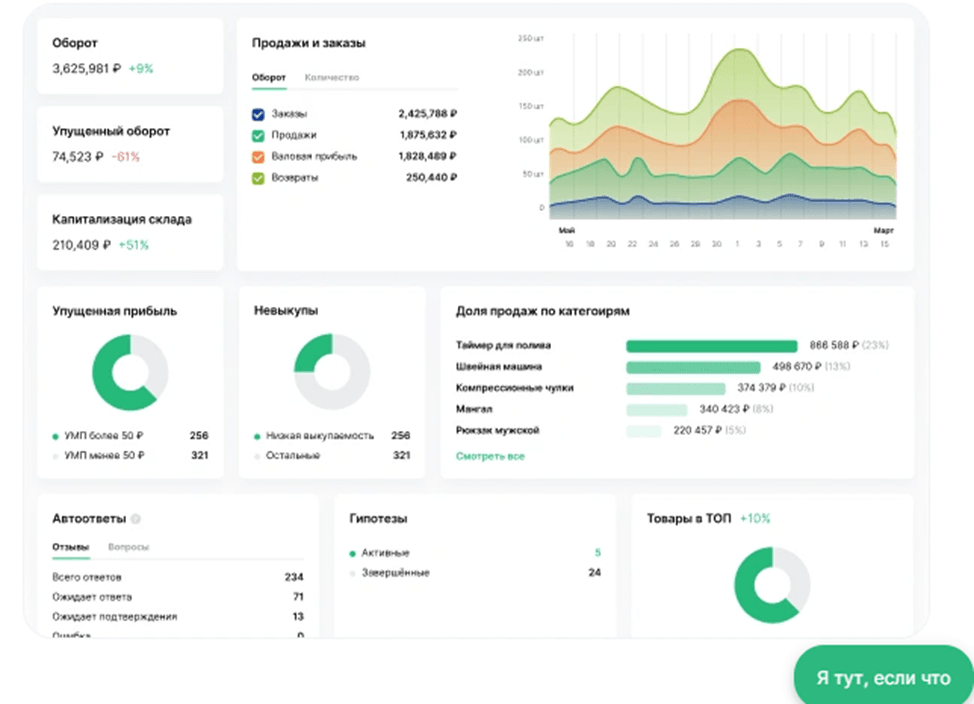Viewport: 974px width, 704px height.
Task: Toggle the Возвраты checkbox
Action: 258,178
